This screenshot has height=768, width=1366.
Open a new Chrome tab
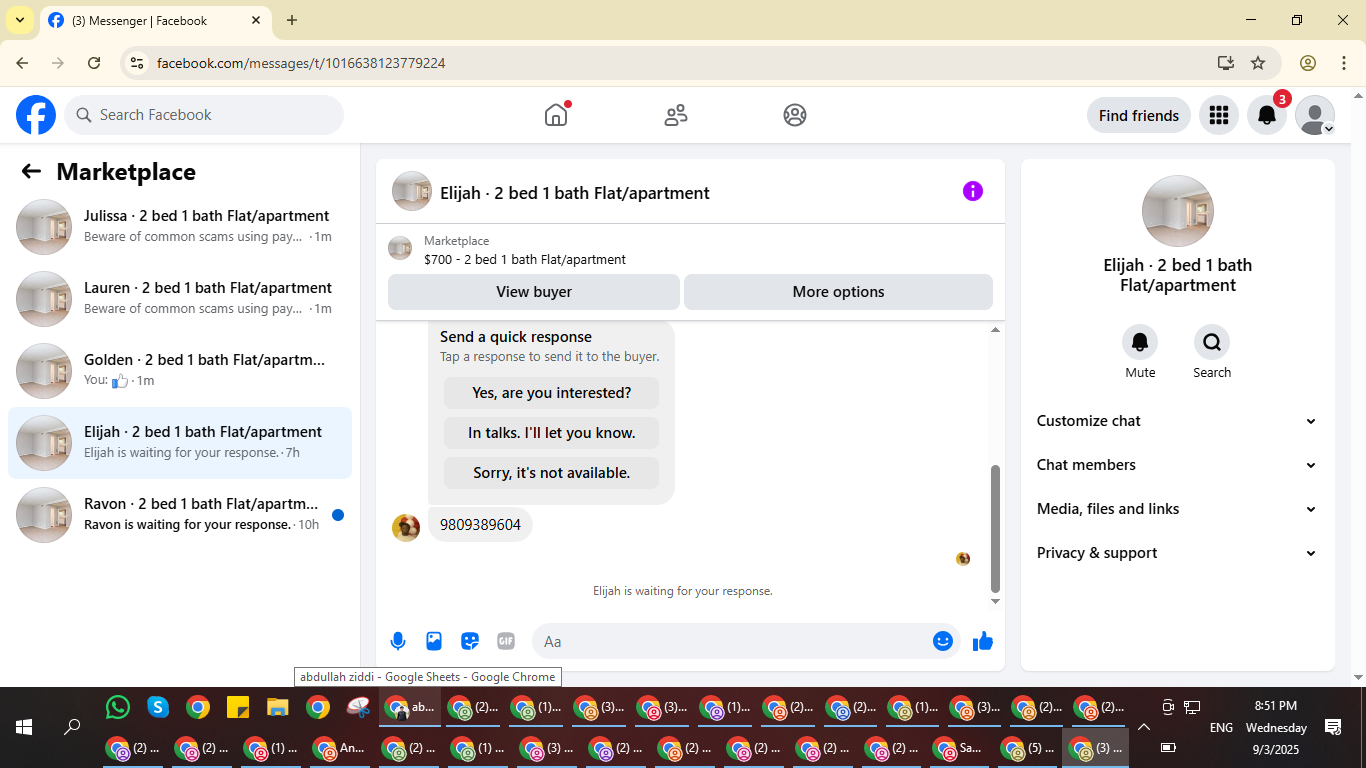(x=292, y=20)
